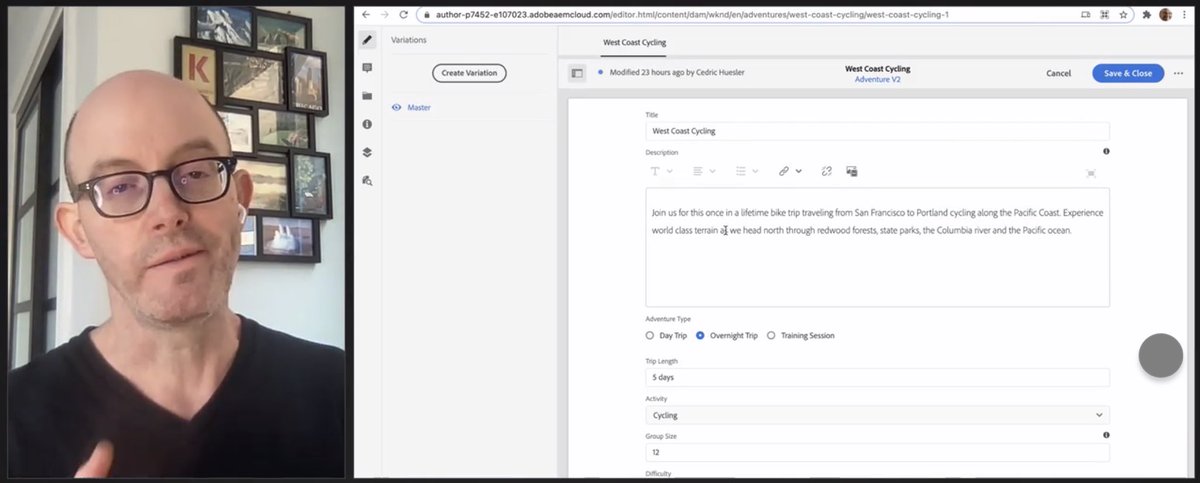
Task: Click the Variations panel heading
Action: click(x=408, y=40)
